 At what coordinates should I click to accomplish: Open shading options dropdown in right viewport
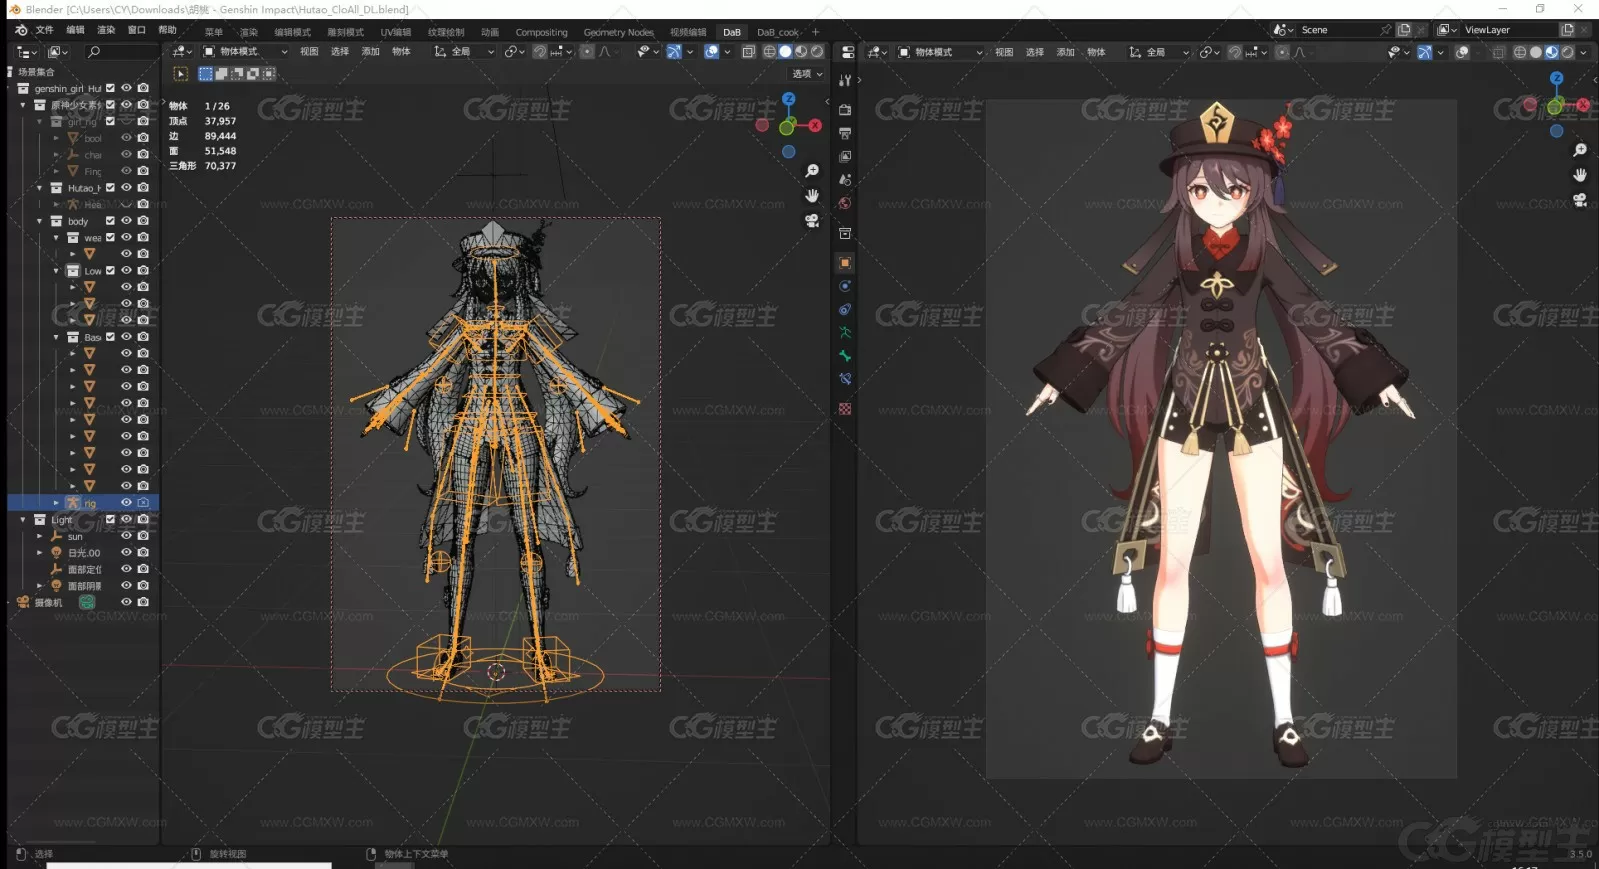[x=1584, y=52]
